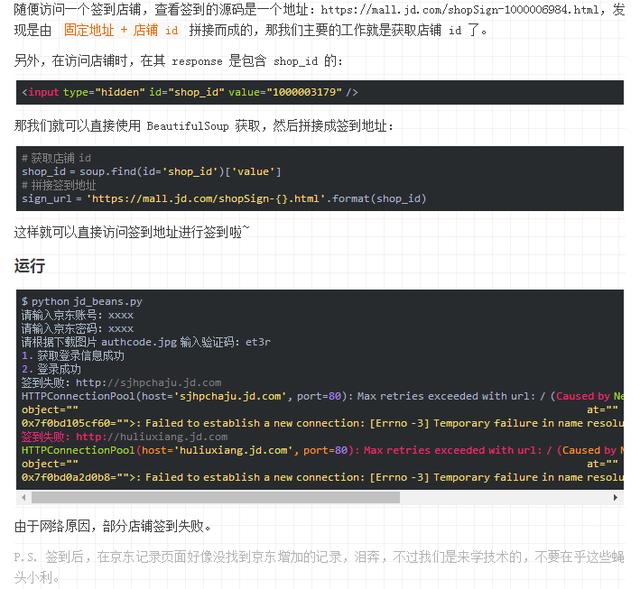Click the HTTPConnectionPool host='huliuxiang.jd.com' line
The image size is (640, 589).
coord(322,450)
